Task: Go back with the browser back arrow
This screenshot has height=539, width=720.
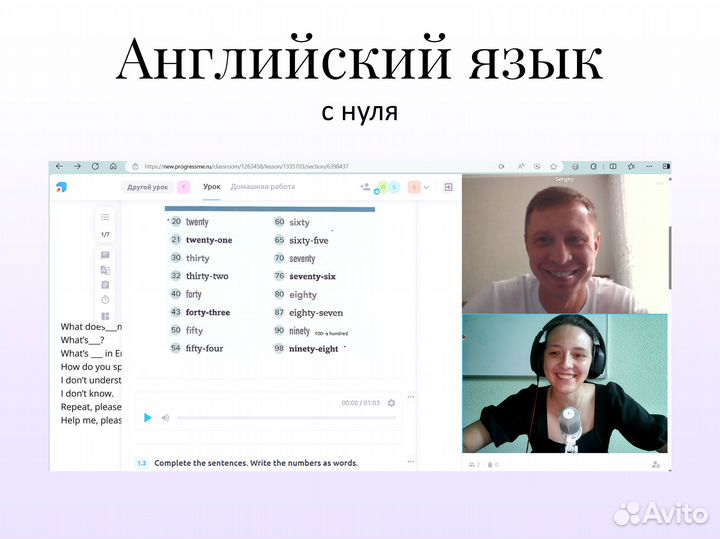Action: [x=59, y=166]
